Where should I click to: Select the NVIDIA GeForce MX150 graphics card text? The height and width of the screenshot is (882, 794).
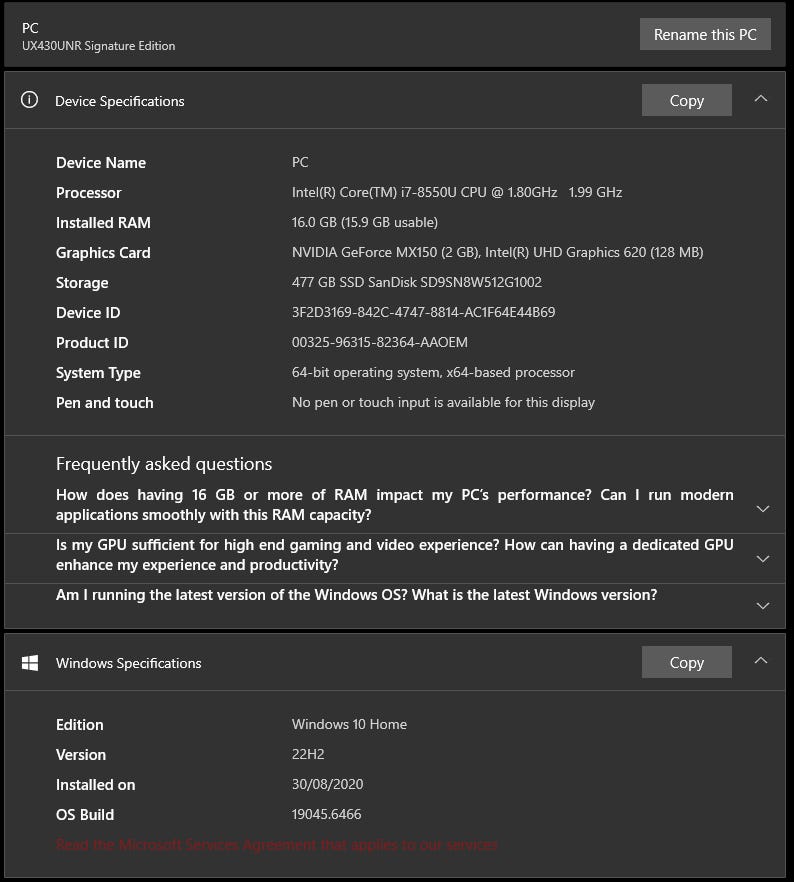(498, 252)
